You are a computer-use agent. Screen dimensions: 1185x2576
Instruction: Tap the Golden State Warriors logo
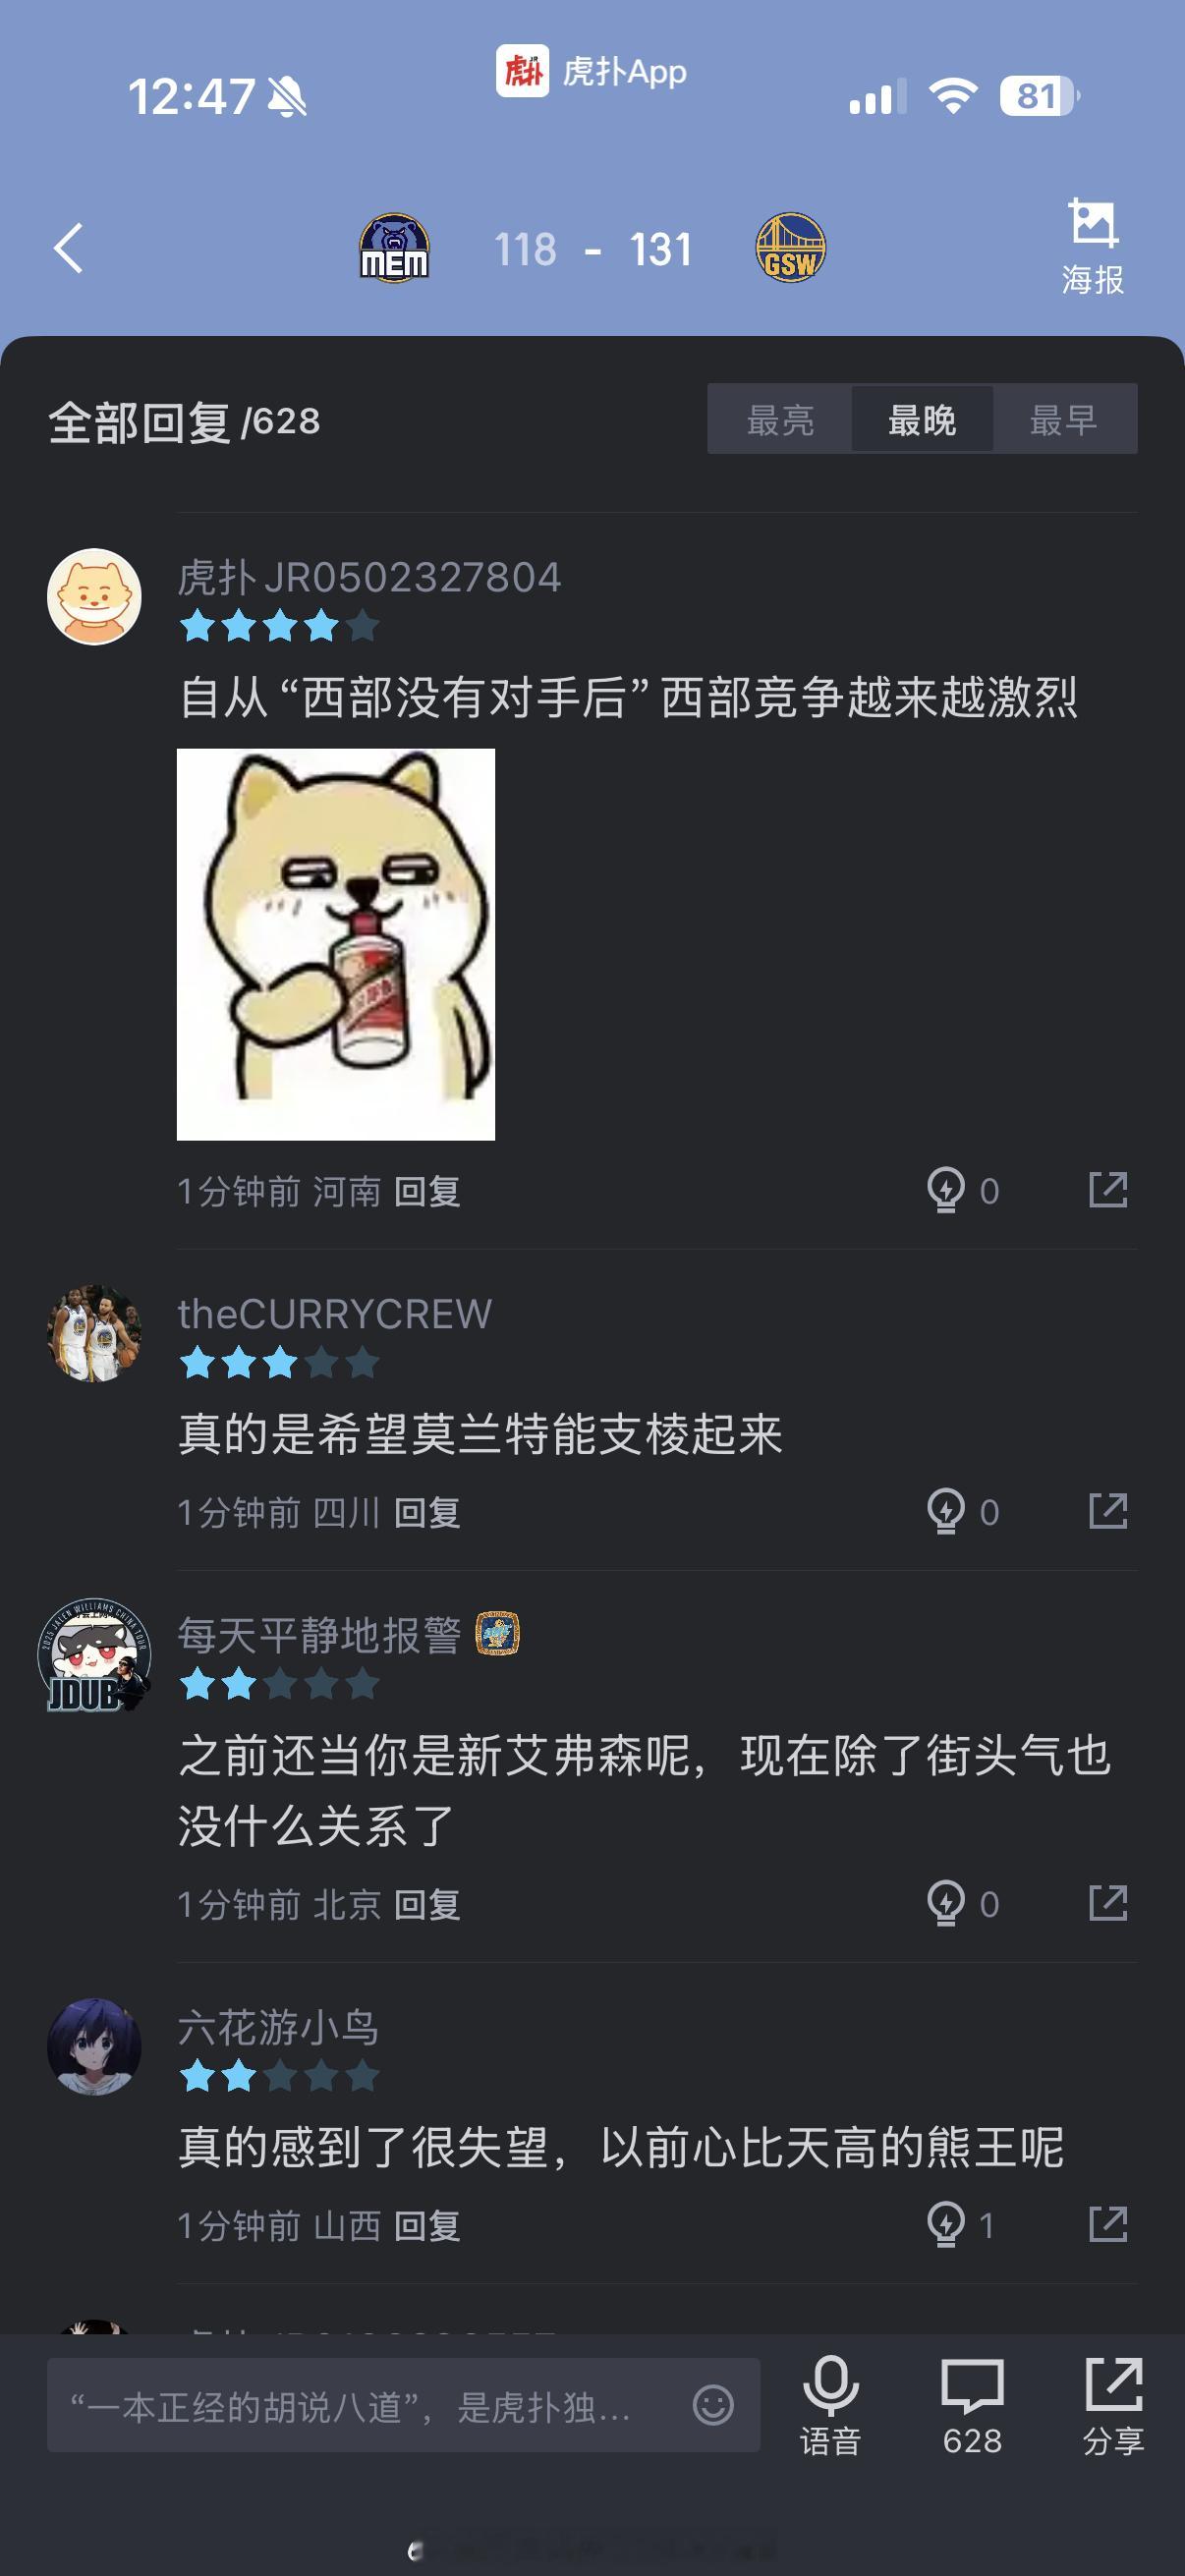click(x=790, y=248)
